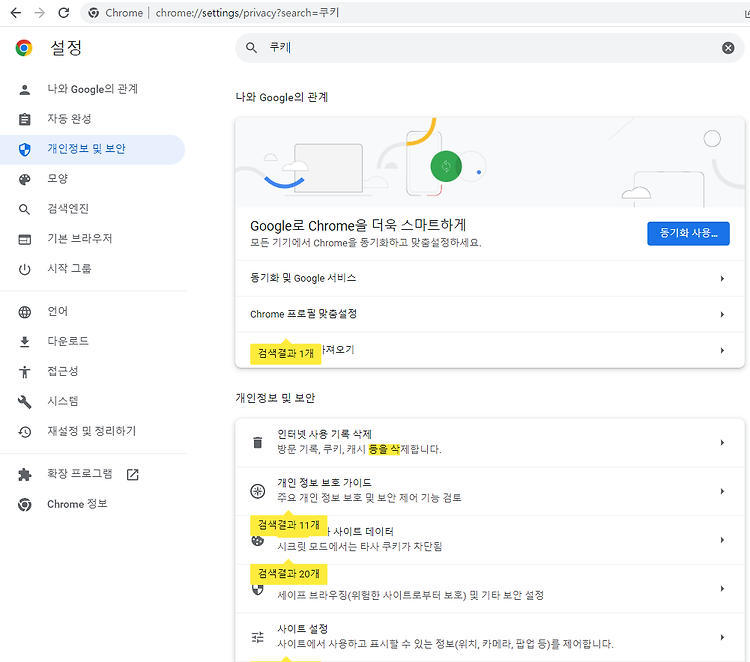Click the 시크릿 모드에서는 타사 쿠키가 차단됨 text

[360, 546]
